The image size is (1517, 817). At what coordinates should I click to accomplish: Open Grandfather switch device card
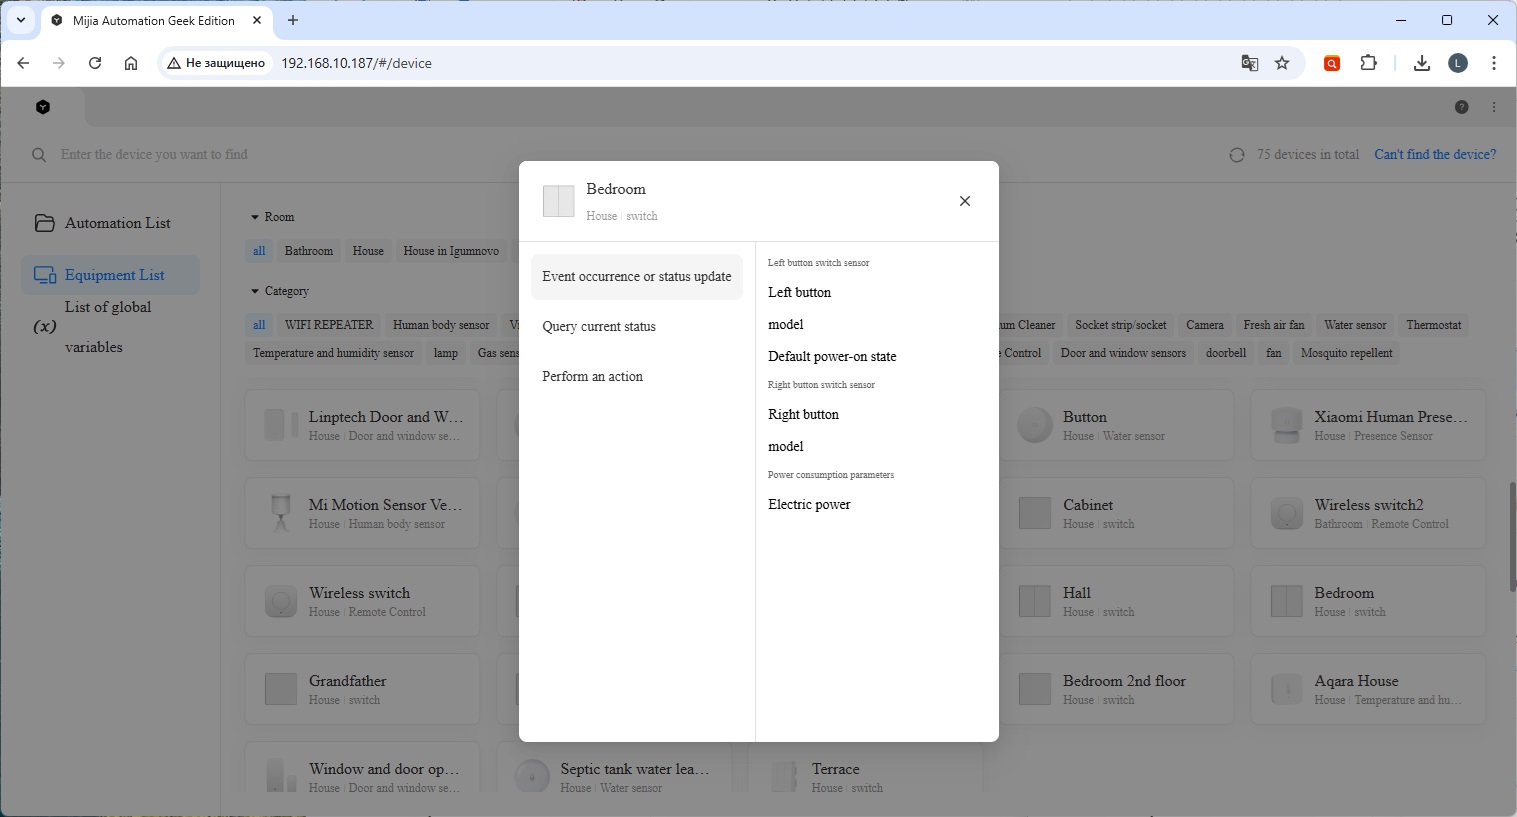click(362, 689)
